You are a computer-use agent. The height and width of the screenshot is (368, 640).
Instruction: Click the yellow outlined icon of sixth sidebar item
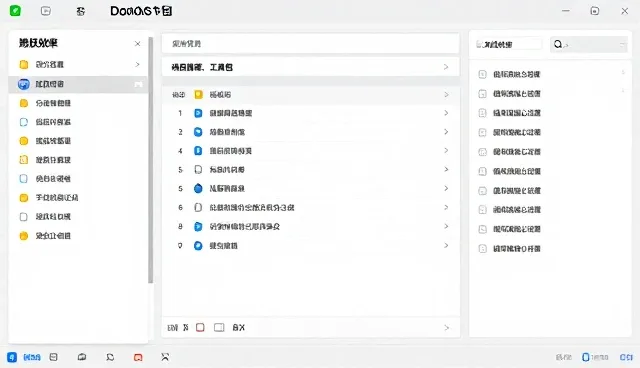(24, 160)
